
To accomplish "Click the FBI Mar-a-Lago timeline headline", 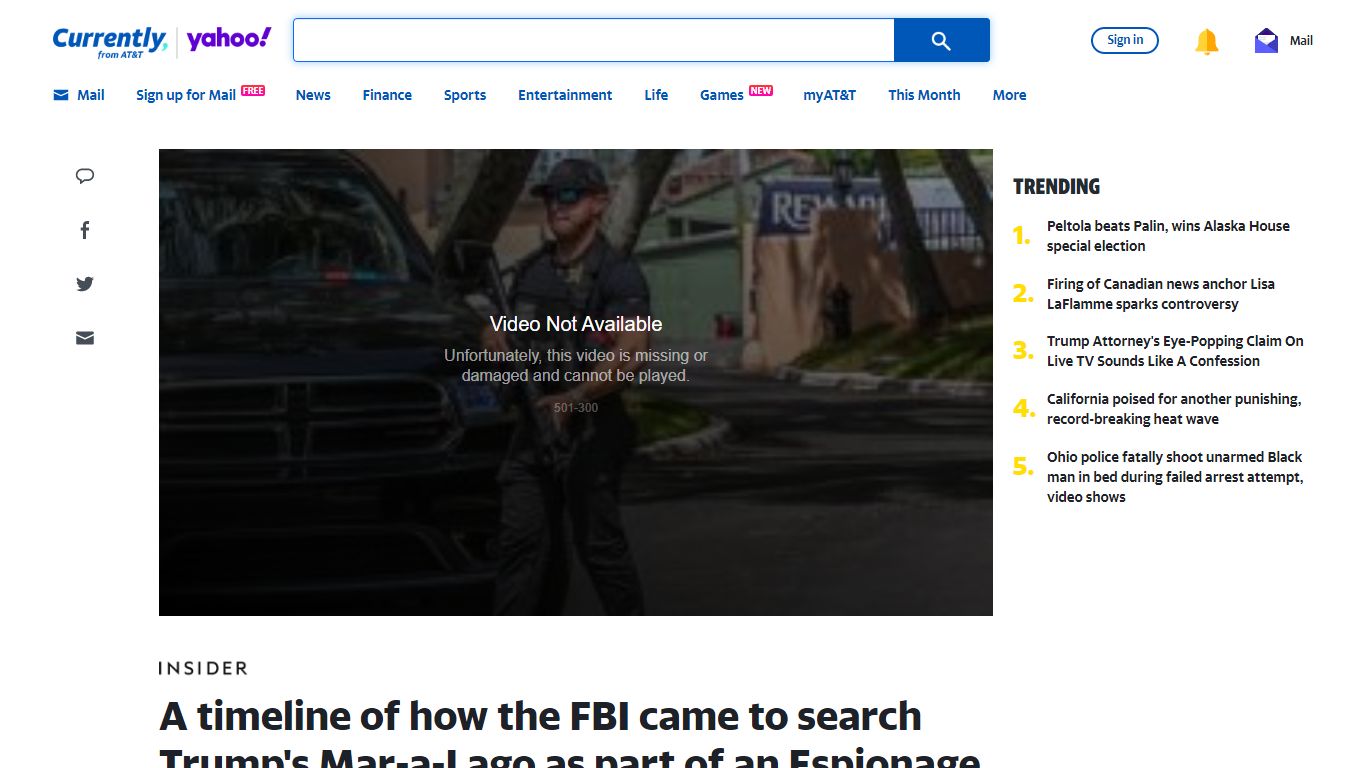I will (570, 740).
